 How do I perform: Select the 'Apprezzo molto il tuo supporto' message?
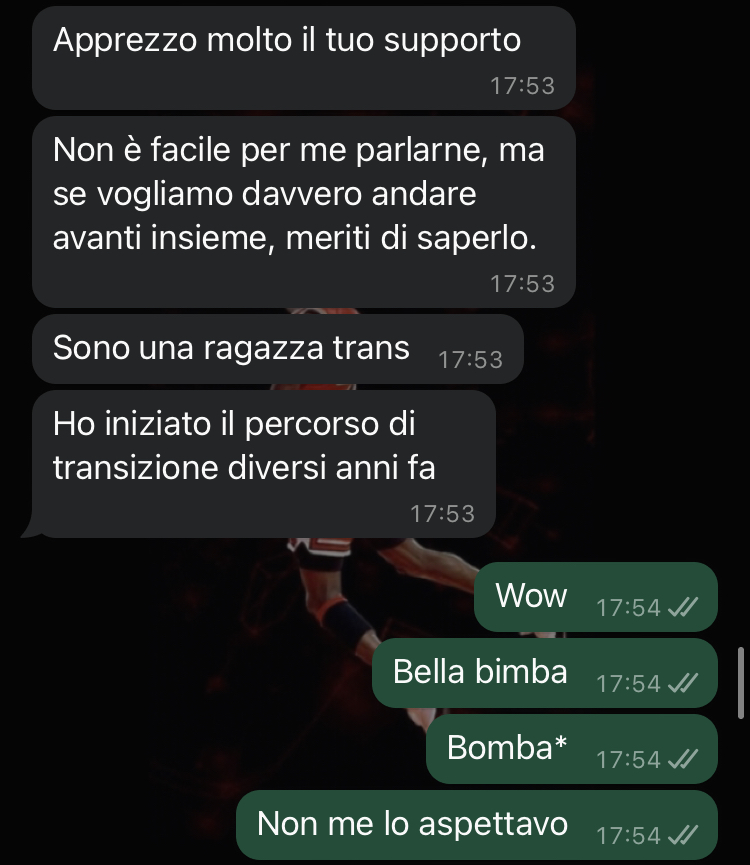pyautogui.click(x=304, y=58)
